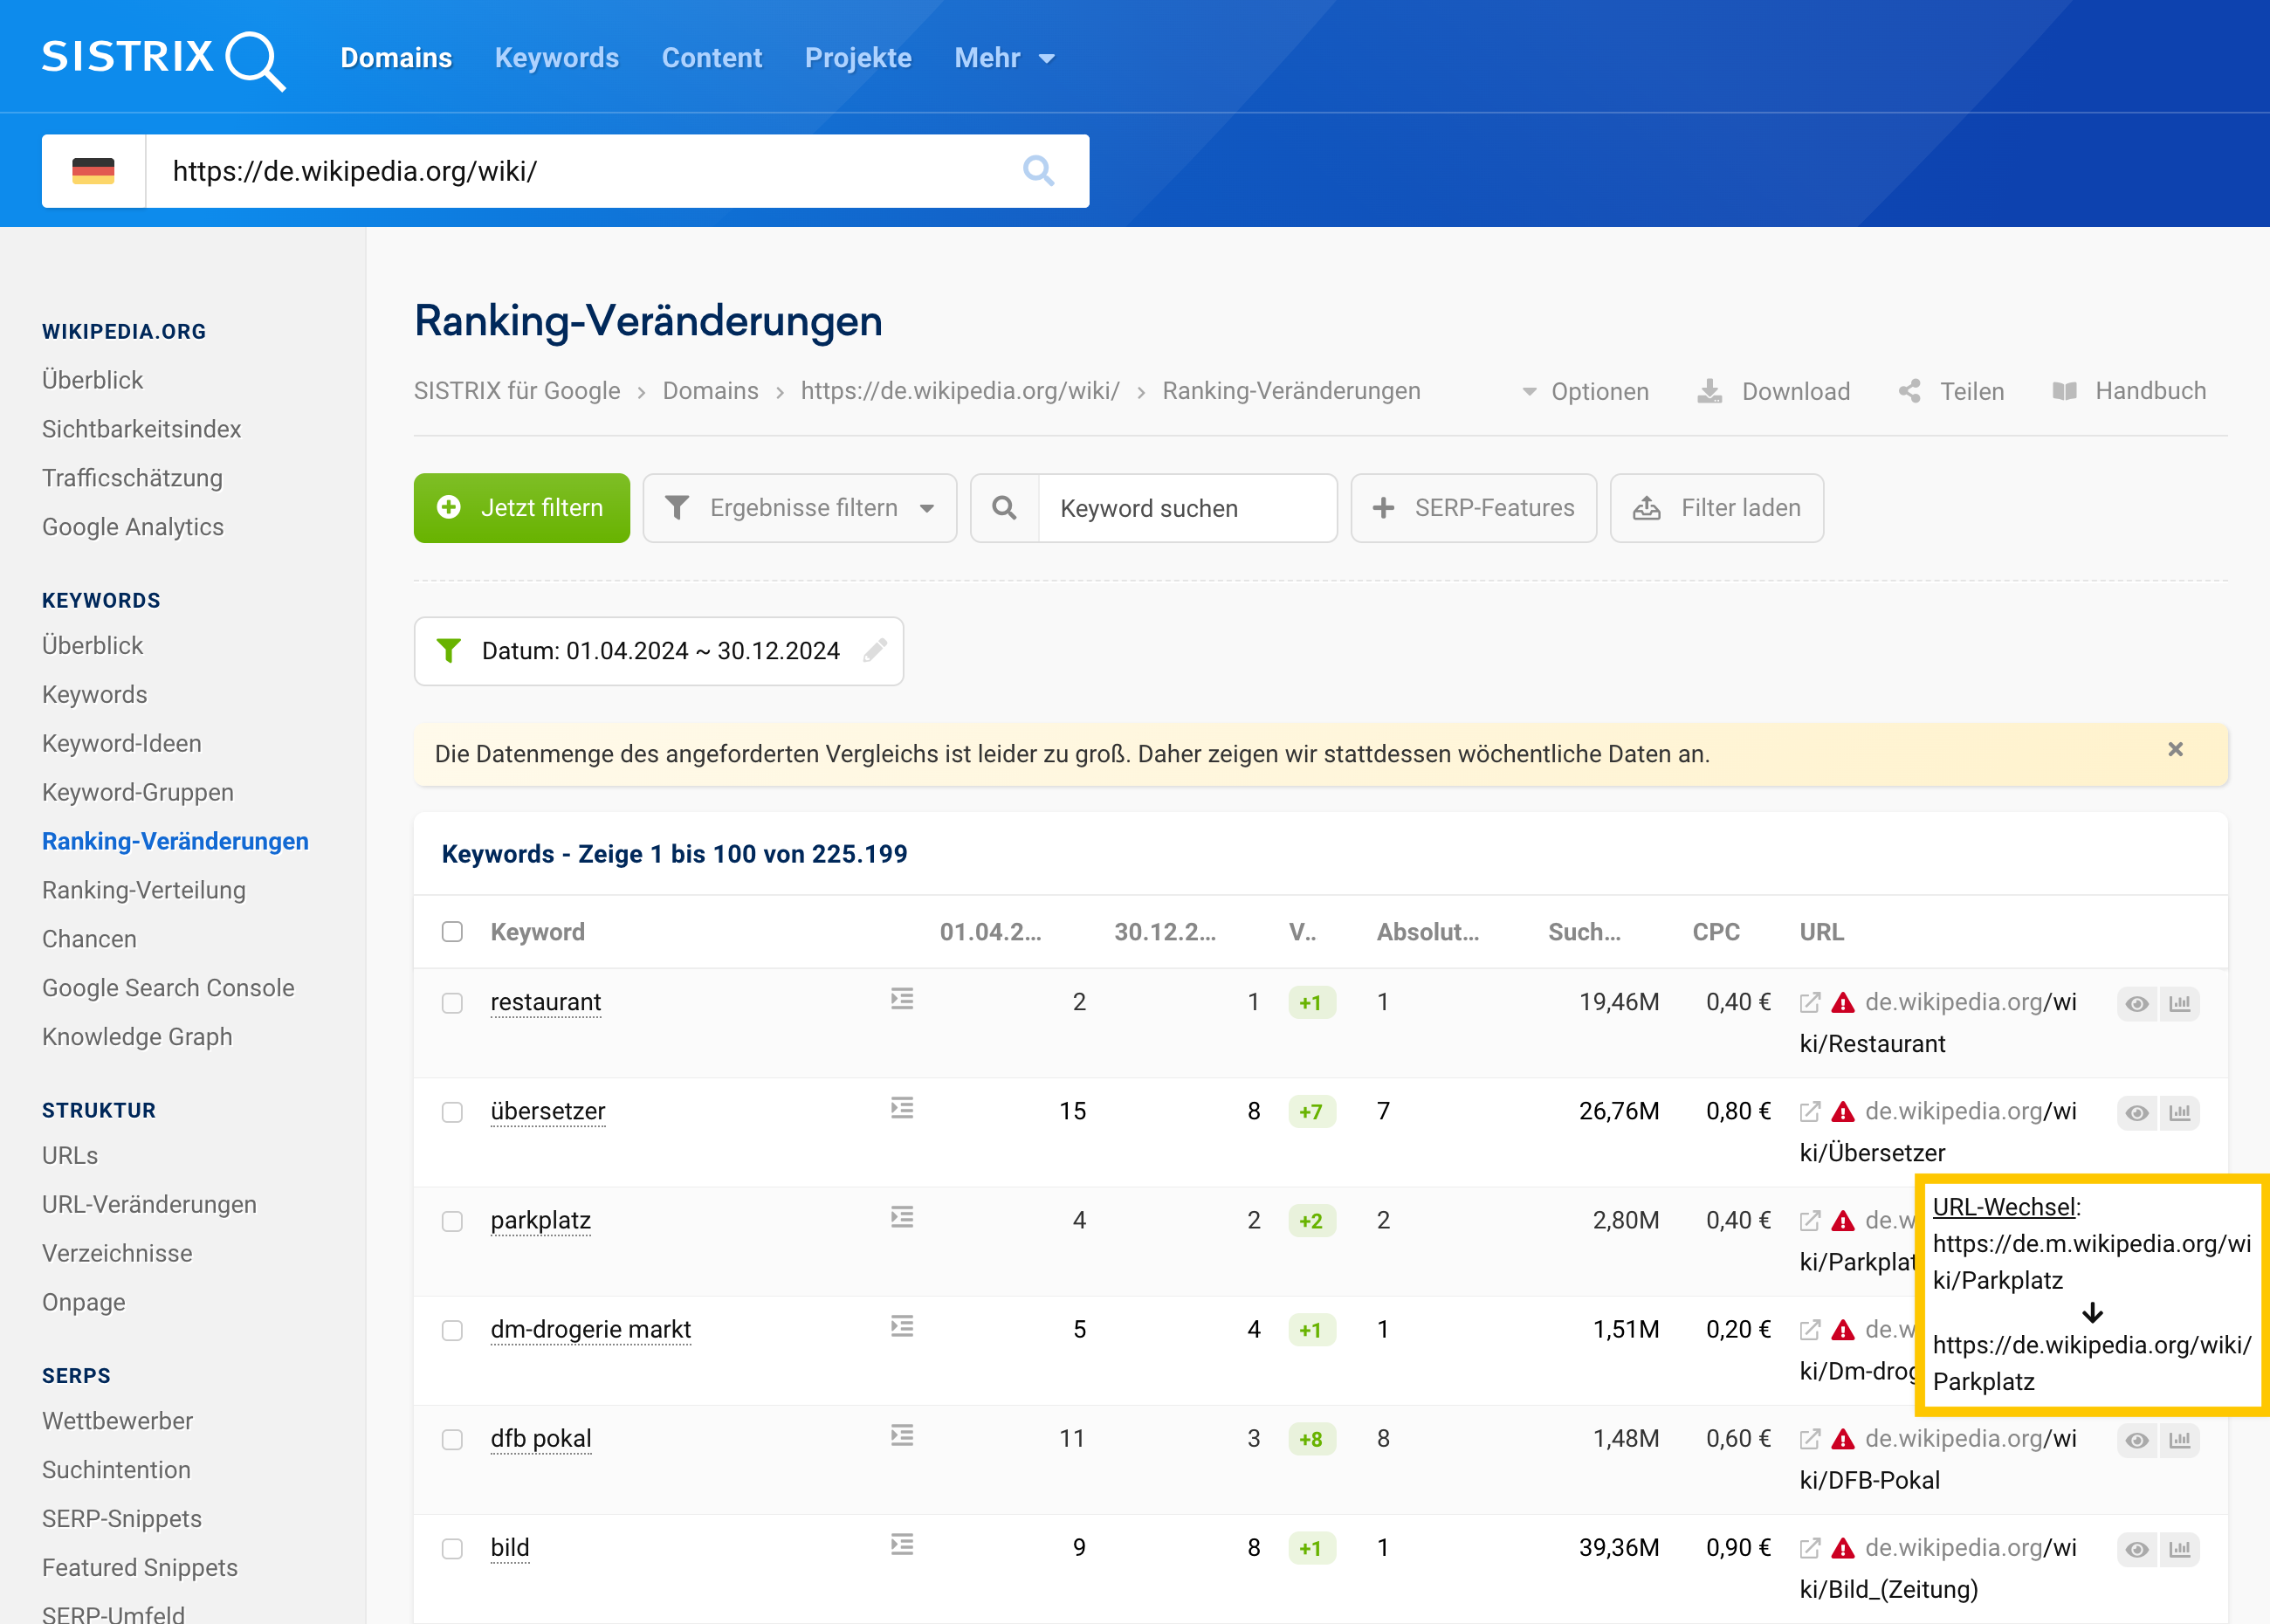Show chart icon for restaurant row
This screenshot has height=1624, width=2270.
(2180, 1003)
